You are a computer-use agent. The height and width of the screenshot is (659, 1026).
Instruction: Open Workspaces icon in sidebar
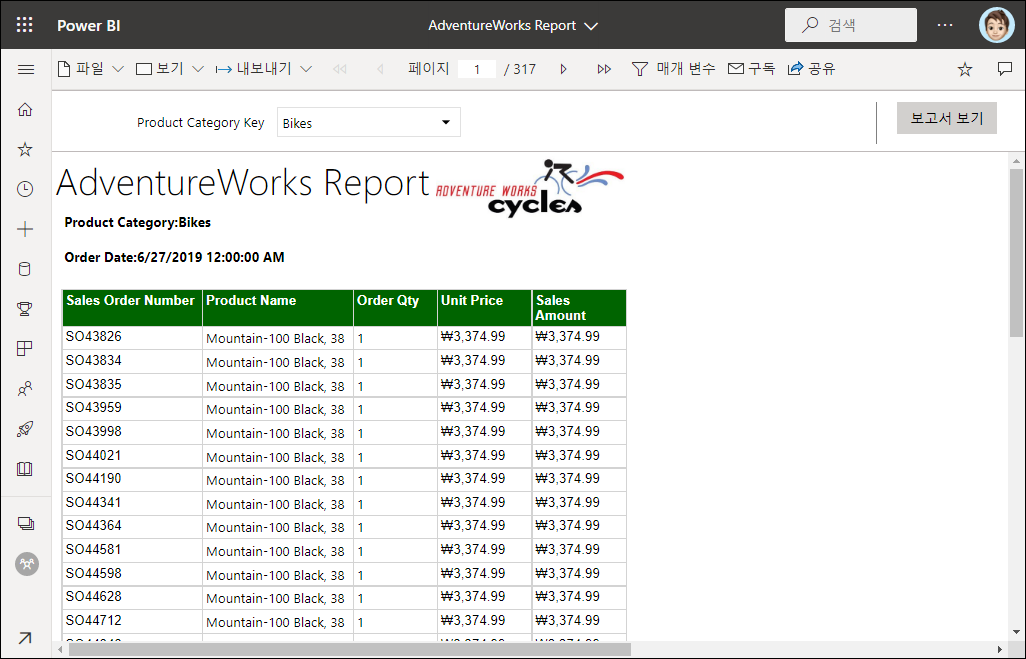[x=26, y=524]
